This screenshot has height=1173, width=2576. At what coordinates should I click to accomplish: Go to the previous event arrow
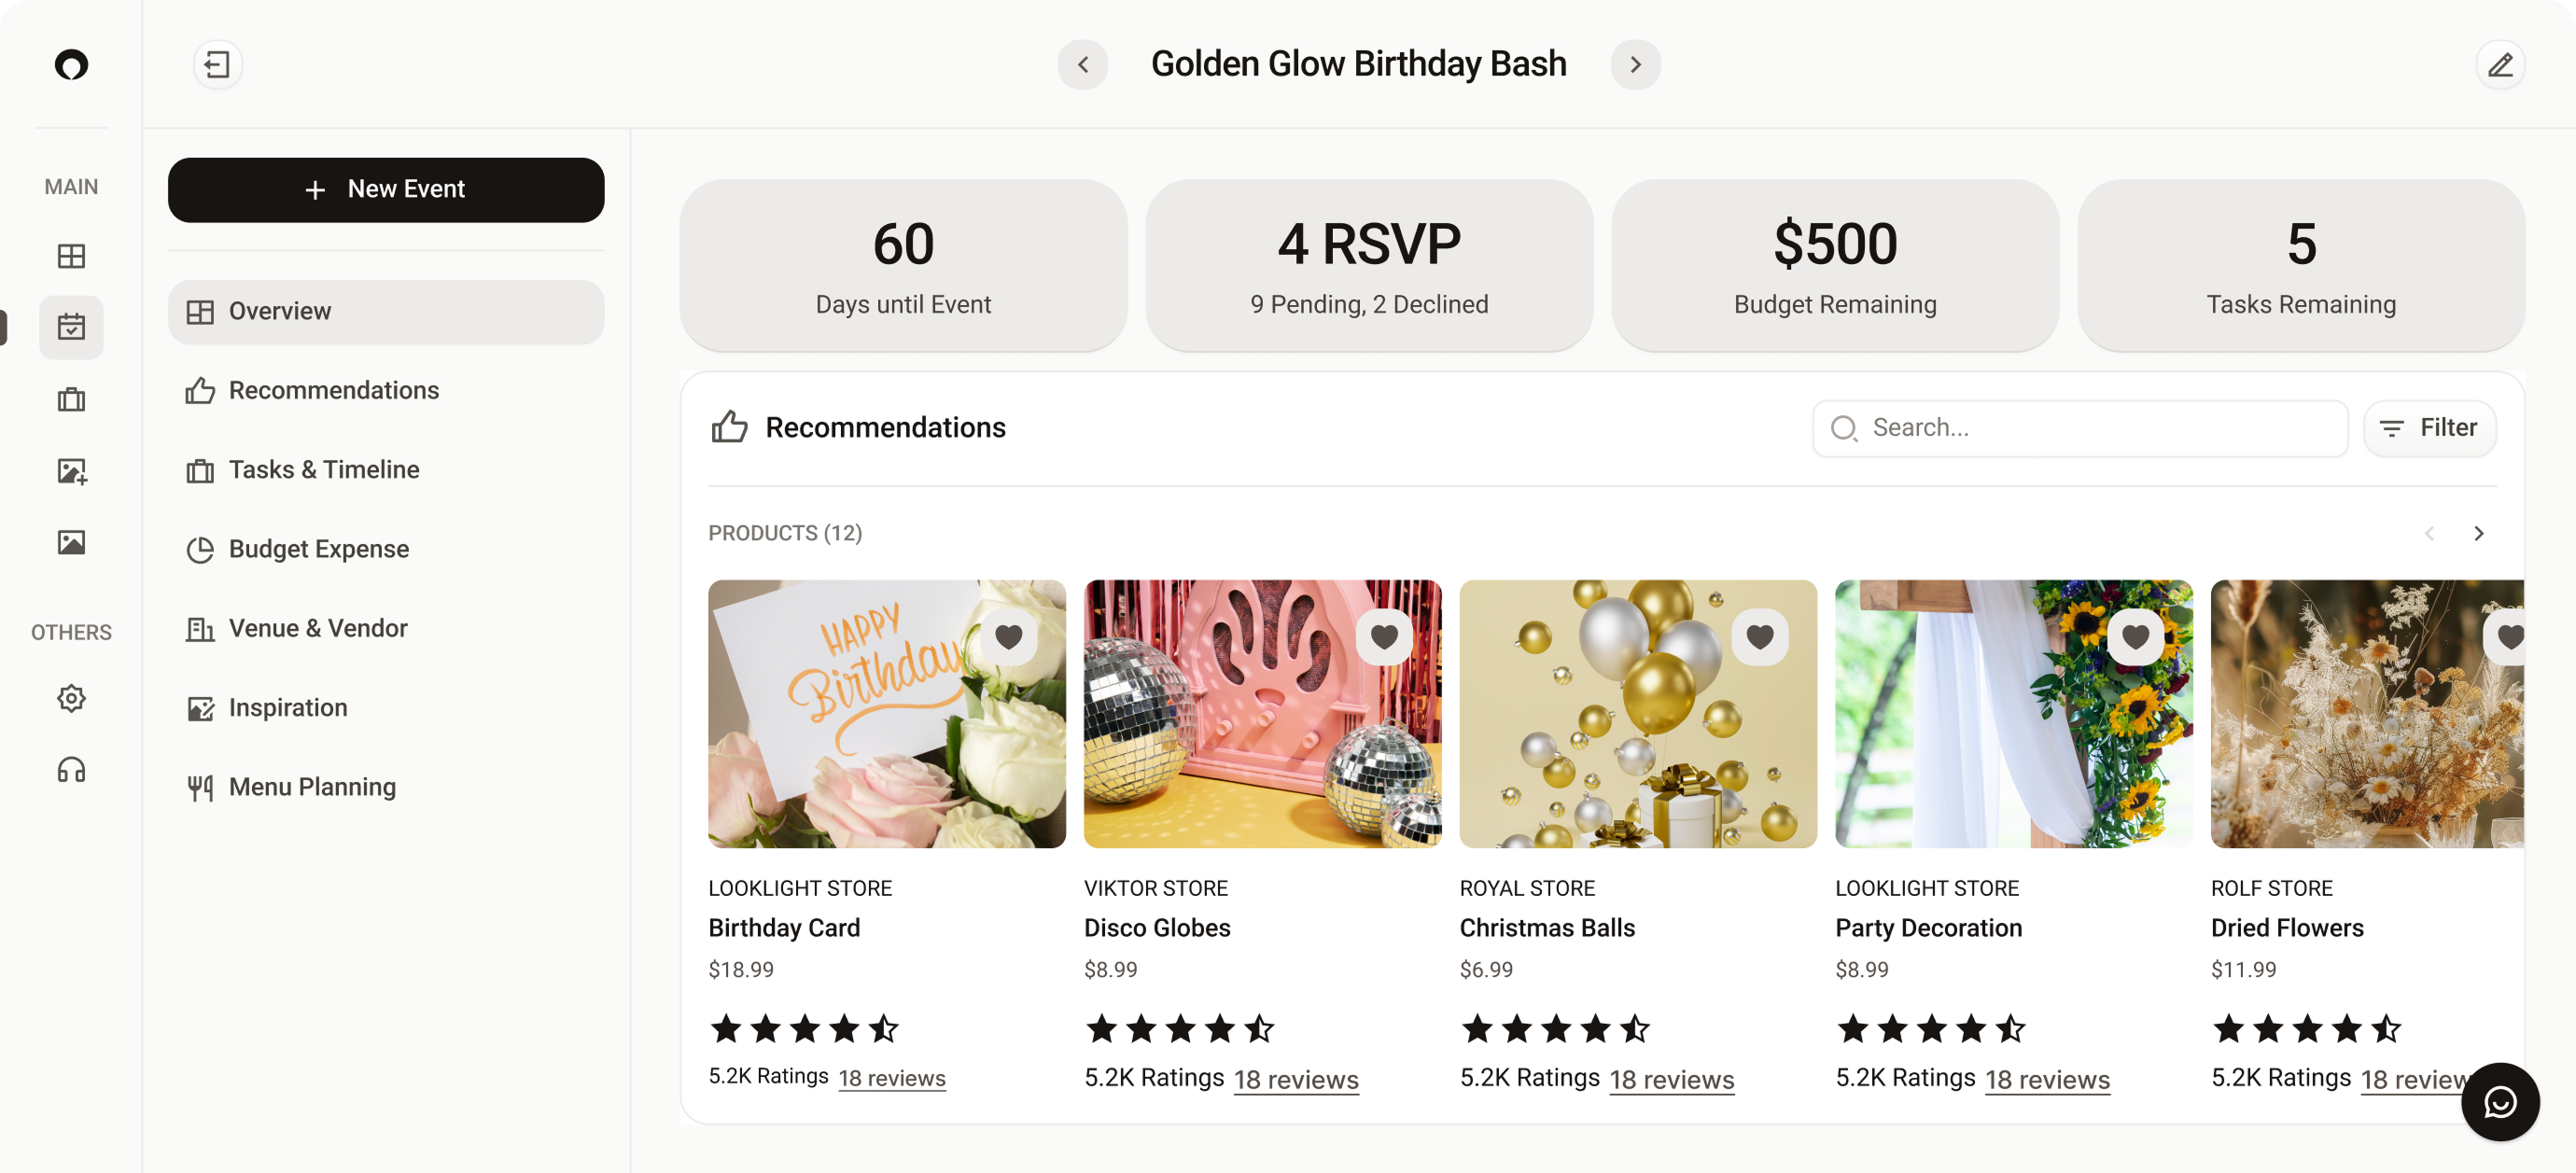[1083, 65]
